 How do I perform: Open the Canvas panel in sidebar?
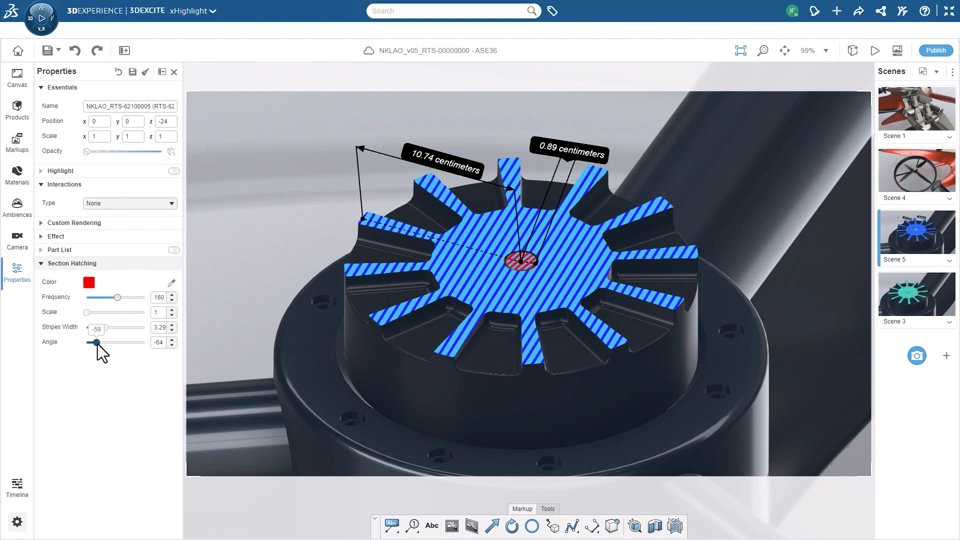pos(17,78)
